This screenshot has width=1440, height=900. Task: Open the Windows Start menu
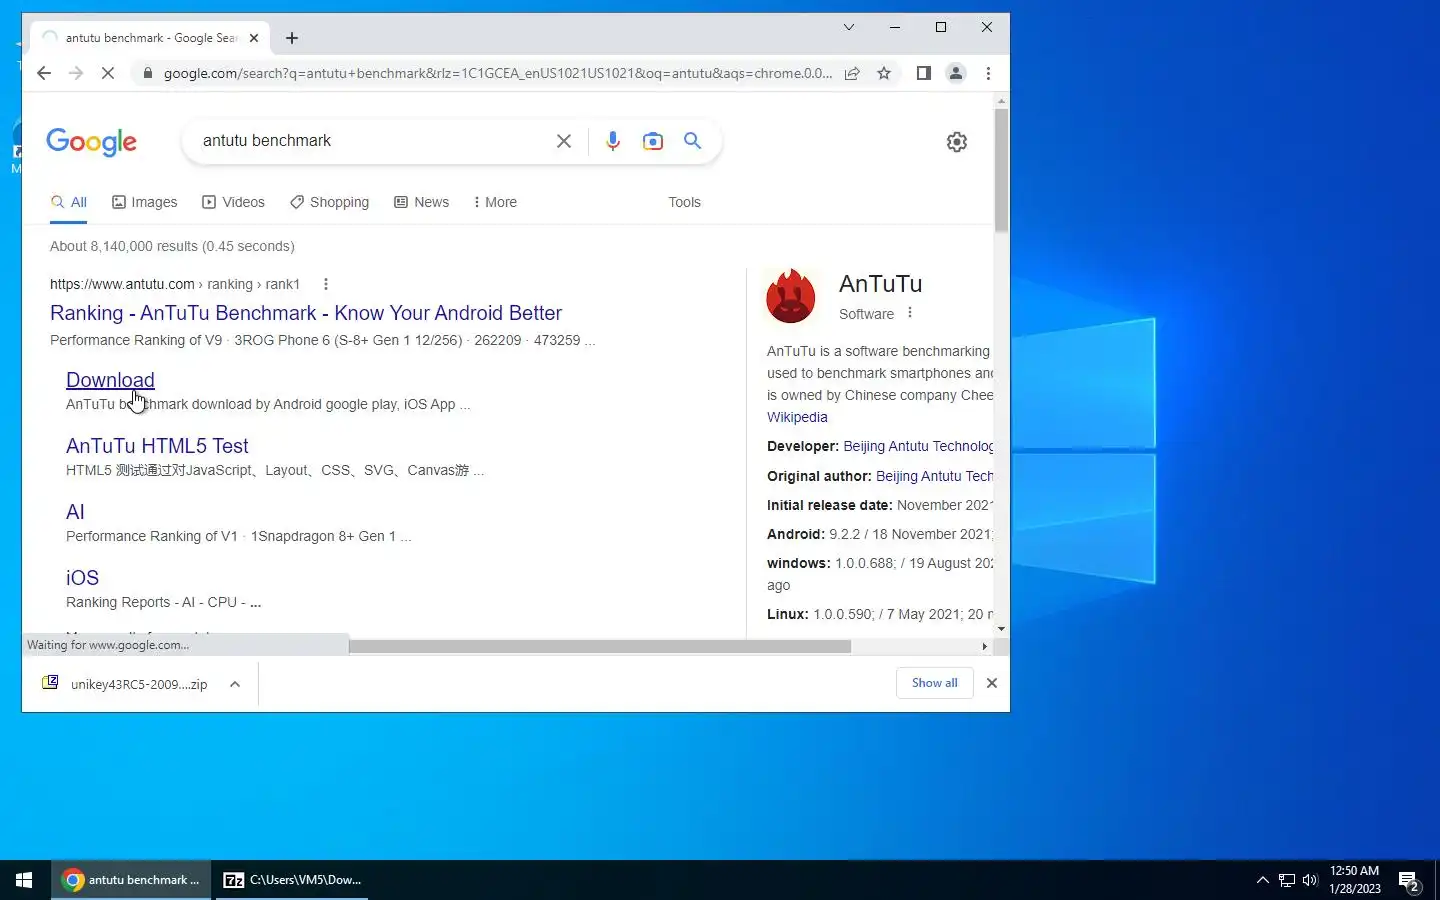point(24,880)
